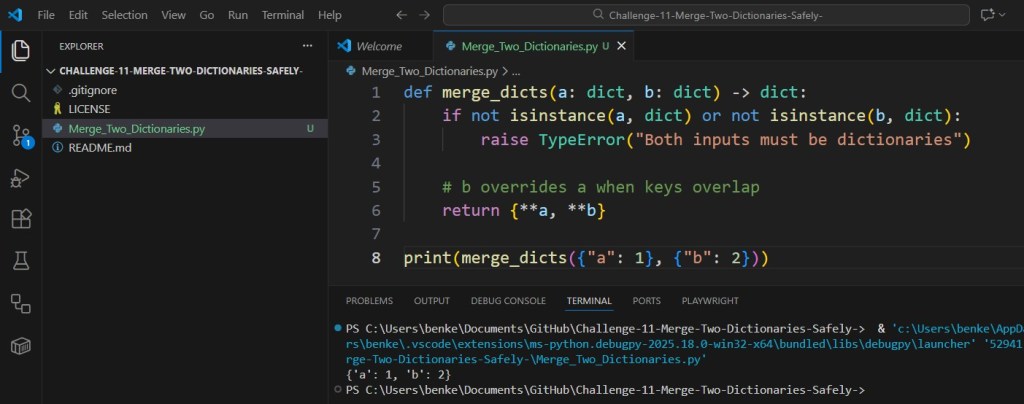This screenshot has width=1024, height=404.
Task: Open the Run and Debug view
Action: (x=21, y=178)
